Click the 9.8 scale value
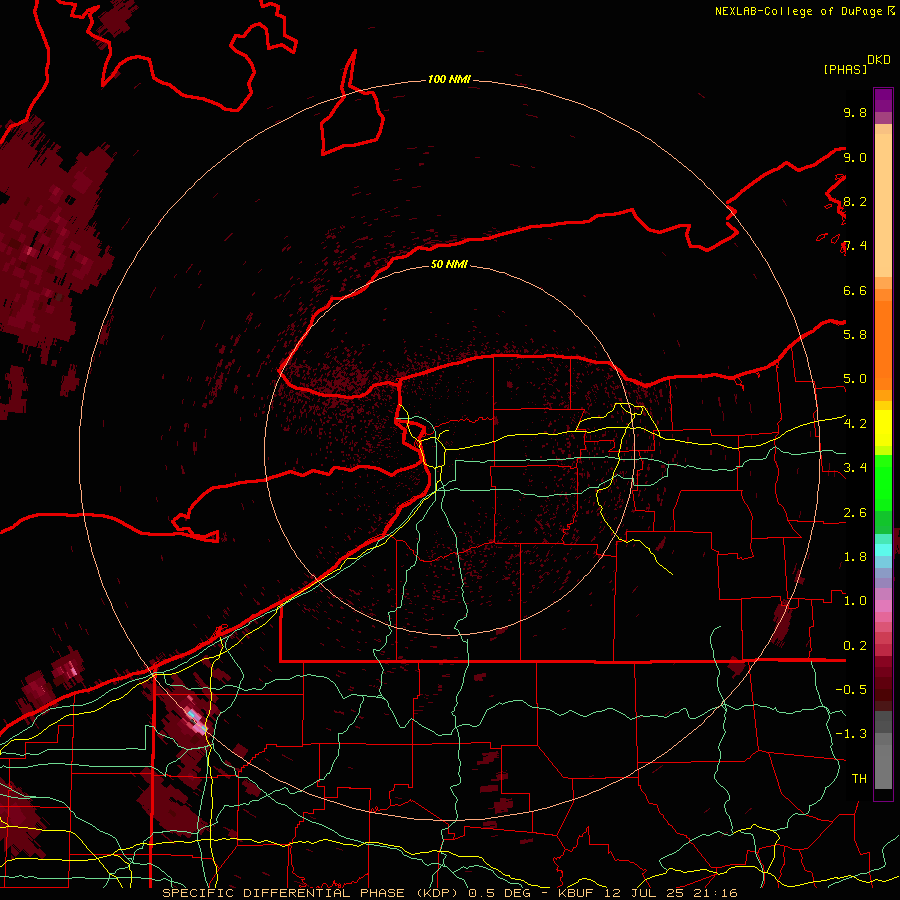Image resolution: width=900 pixels, height=900 pixels. tap(855, 112)
